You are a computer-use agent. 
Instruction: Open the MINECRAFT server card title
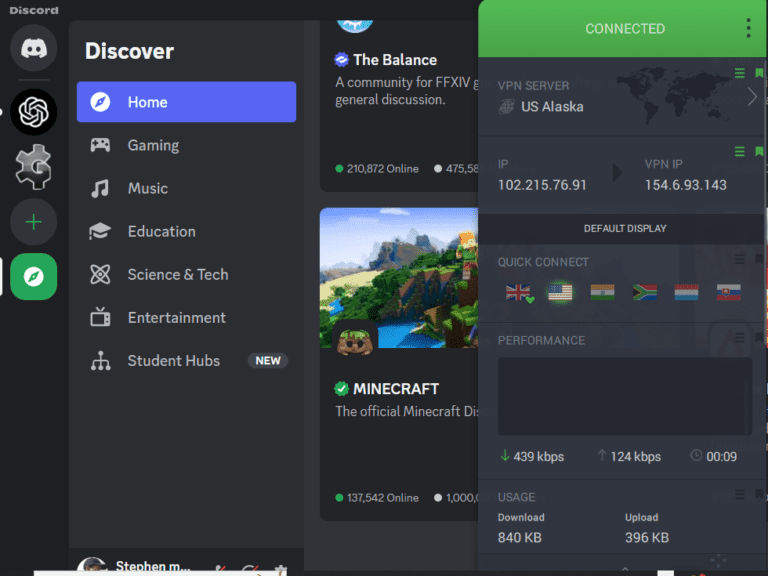click(396, 389)
